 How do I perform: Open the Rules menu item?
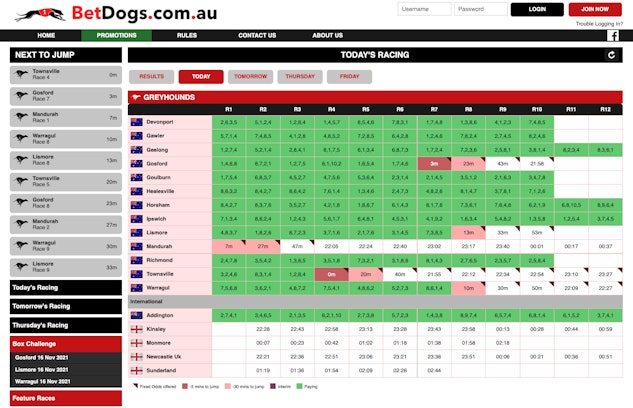[x=187, y=36]
